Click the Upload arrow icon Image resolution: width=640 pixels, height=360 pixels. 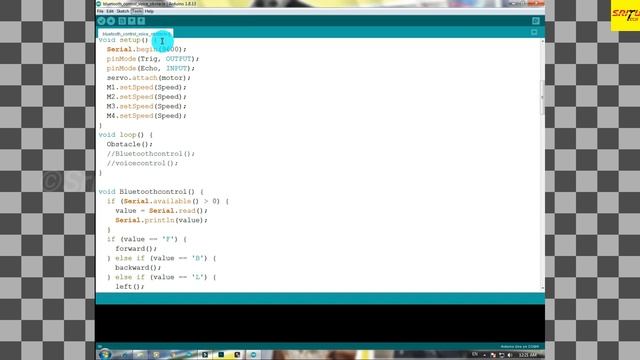pyautogui.click(x=111, y=21)
